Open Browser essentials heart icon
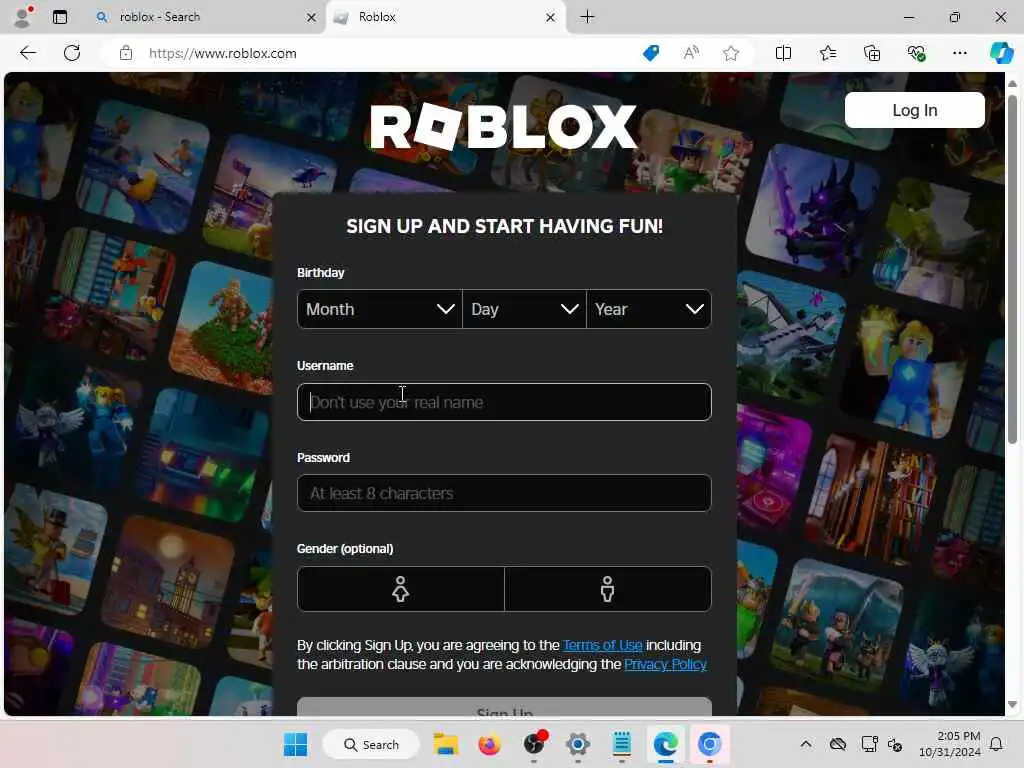The image size is (1024, 768). 916,53
